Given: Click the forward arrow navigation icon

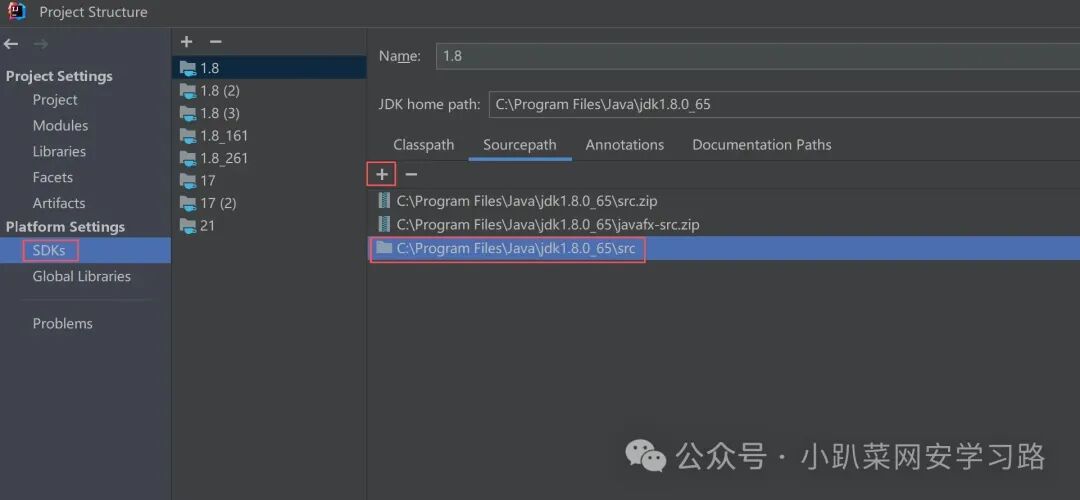Looking at the screenshot, I should (41, 44).
